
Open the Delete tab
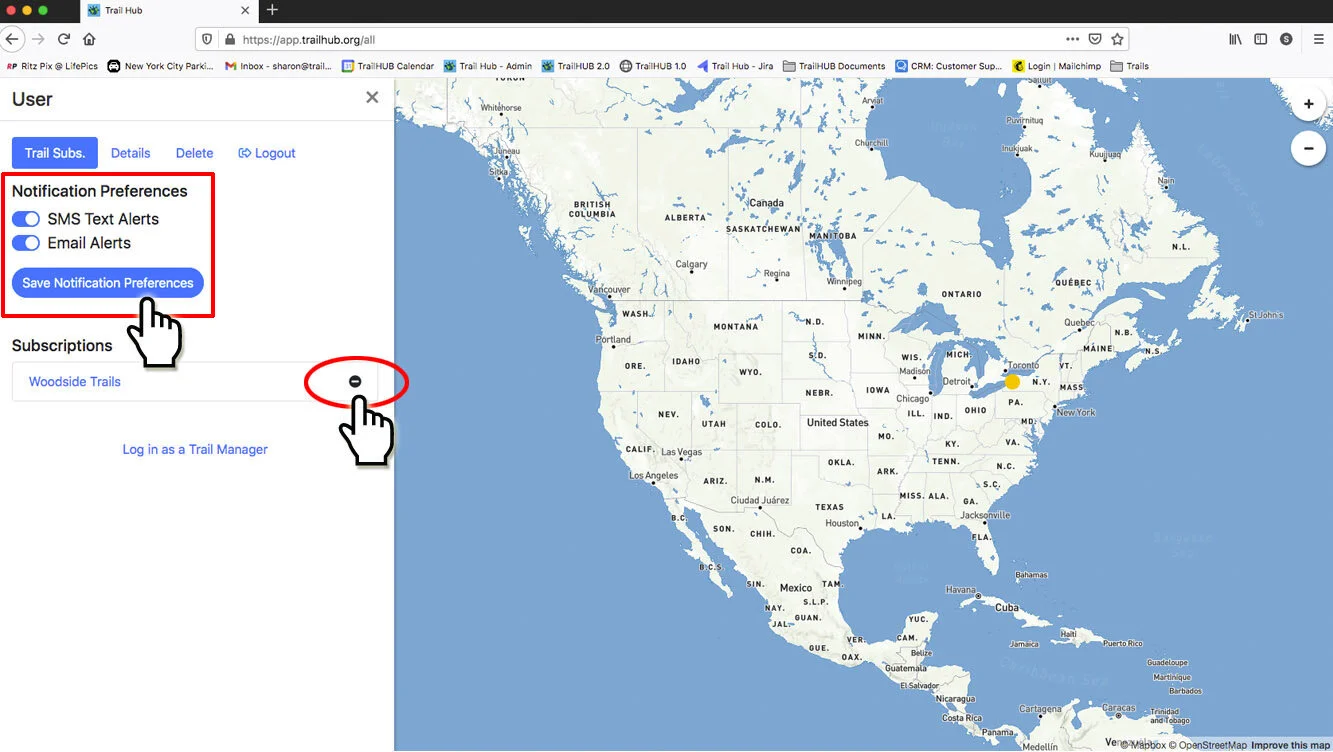tap(194, 153)
